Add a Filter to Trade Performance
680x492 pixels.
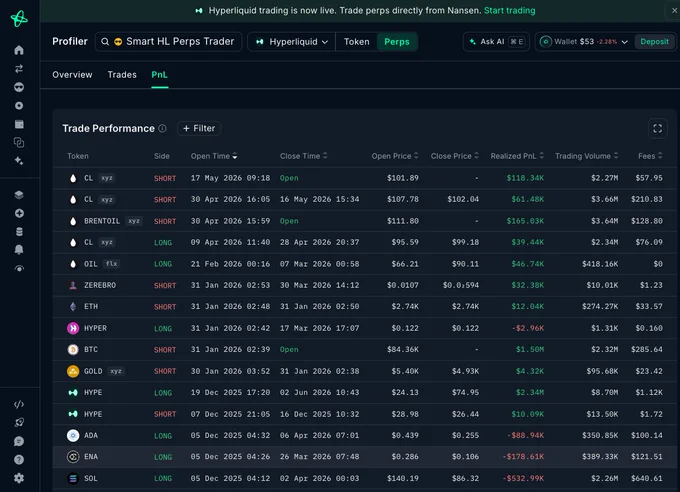point(199,128)
